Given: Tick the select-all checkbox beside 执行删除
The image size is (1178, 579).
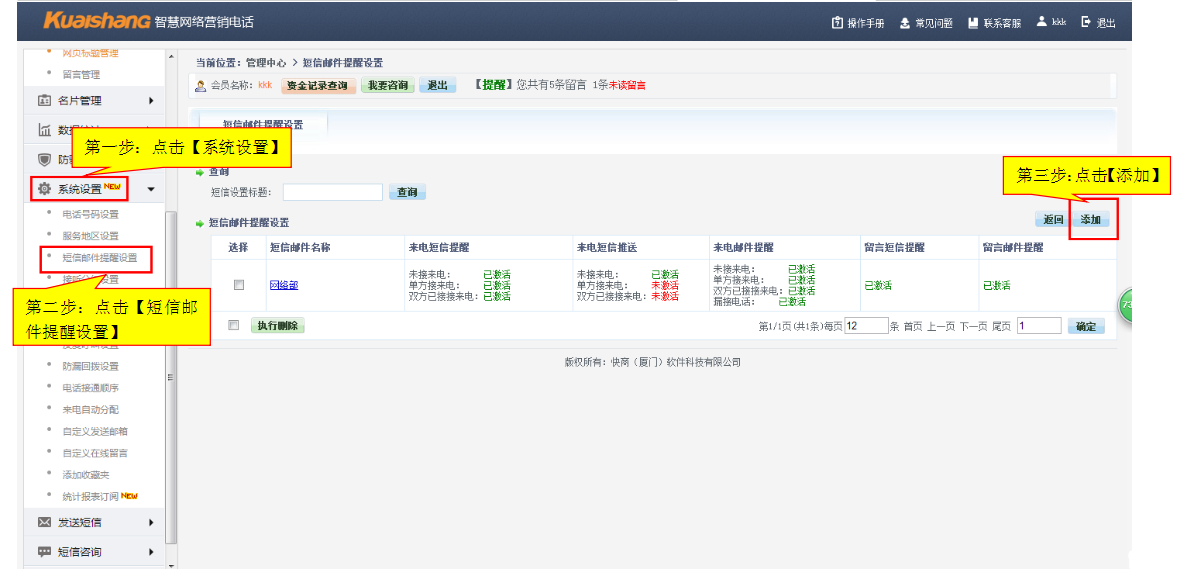Looking at the screenshot, I should point(234,325).
